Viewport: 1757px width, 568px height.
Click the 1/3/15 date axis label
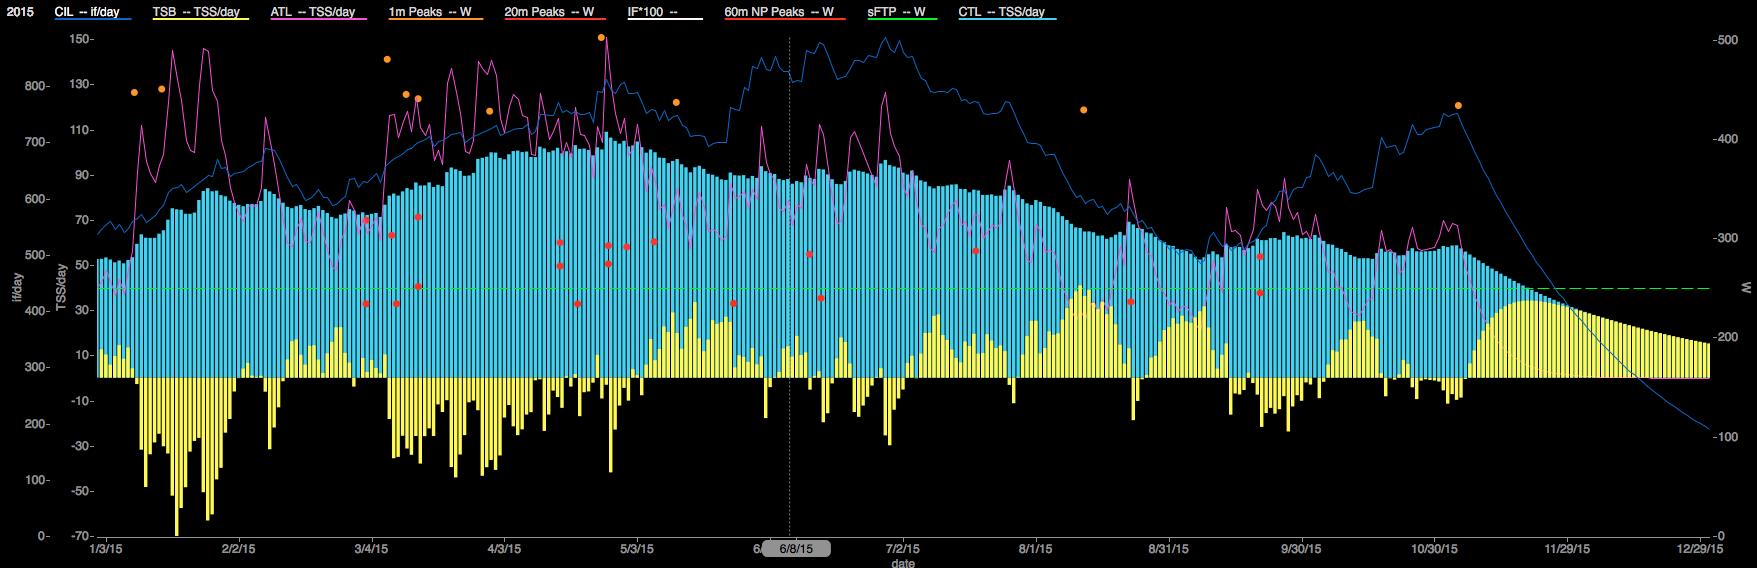click(x=106, y=549)
